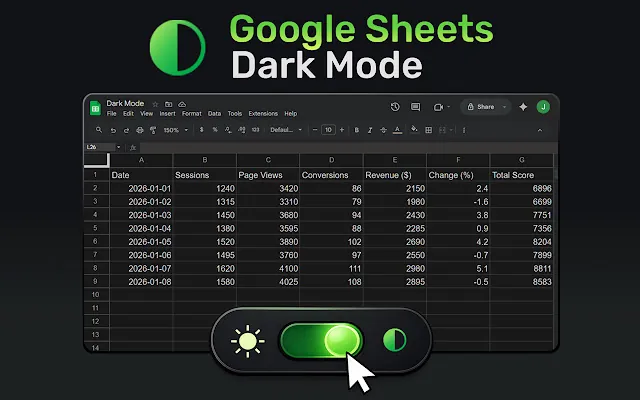Viewport: 640px width, 400px height.
Task: Open the text color picker
Action: coord(397,130)
